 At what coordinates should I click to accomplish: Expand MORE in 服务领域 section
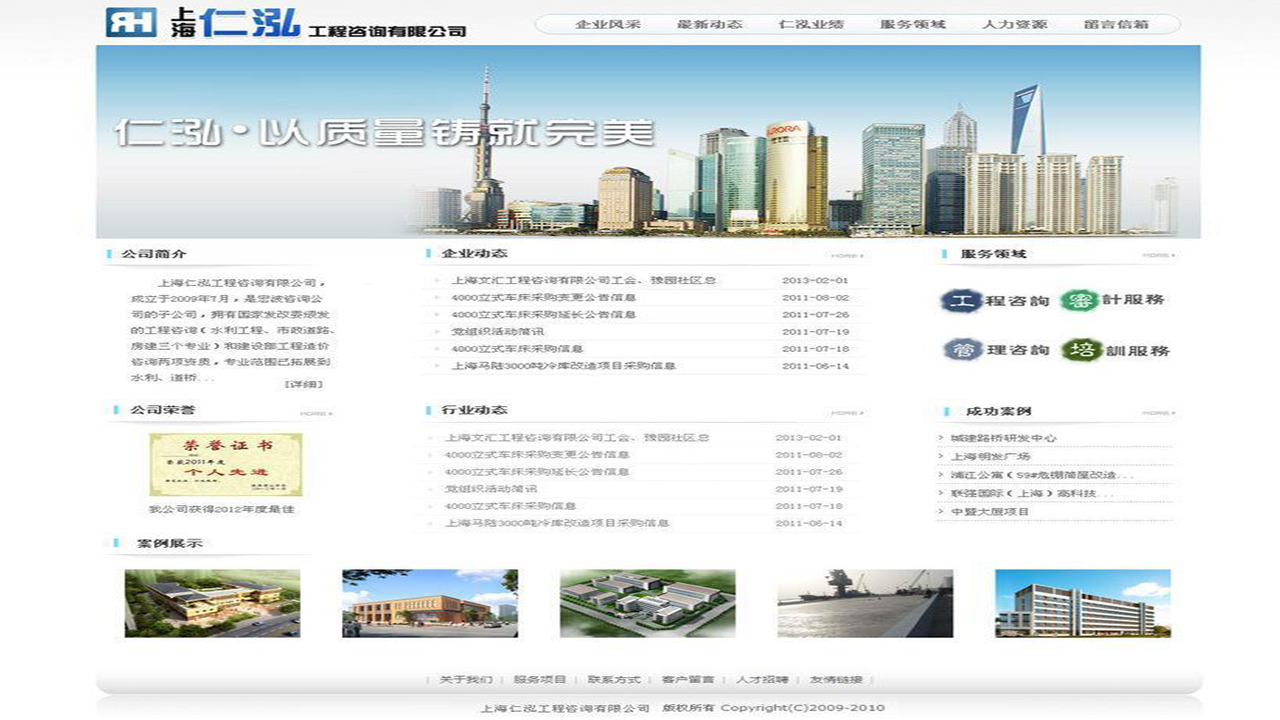[1158, 255]
